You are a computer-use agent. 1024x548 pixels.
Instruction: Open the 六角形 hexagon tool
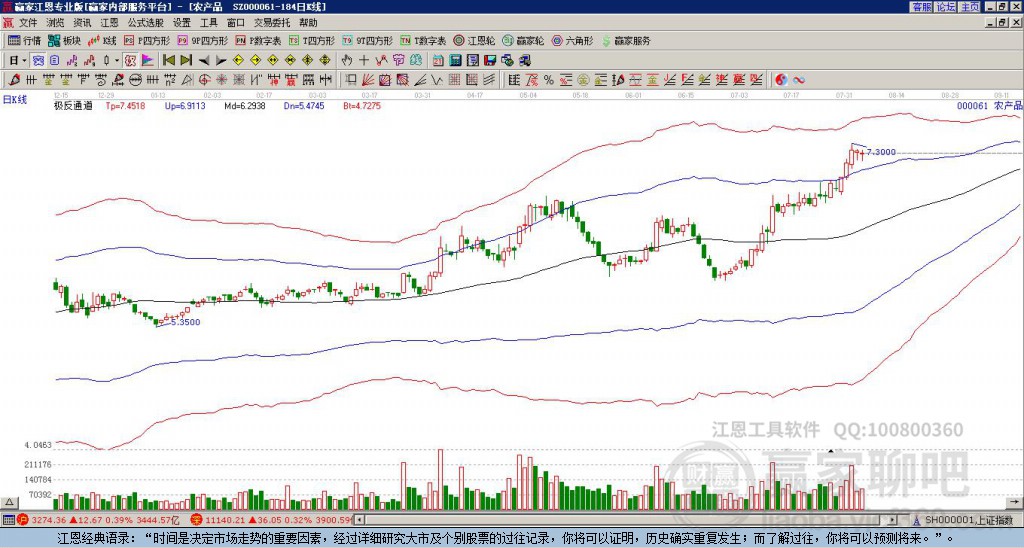[572, 40]
